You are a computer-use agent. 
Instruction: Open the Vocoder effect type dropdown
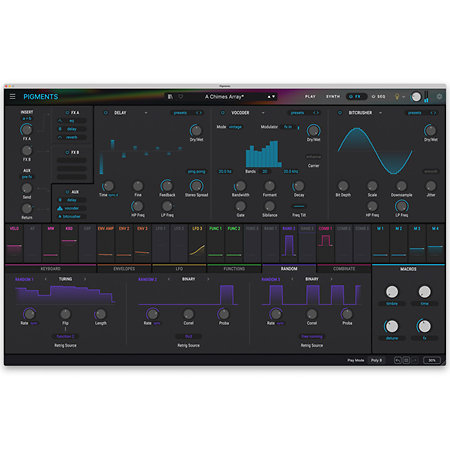click(x=263, y=113)
